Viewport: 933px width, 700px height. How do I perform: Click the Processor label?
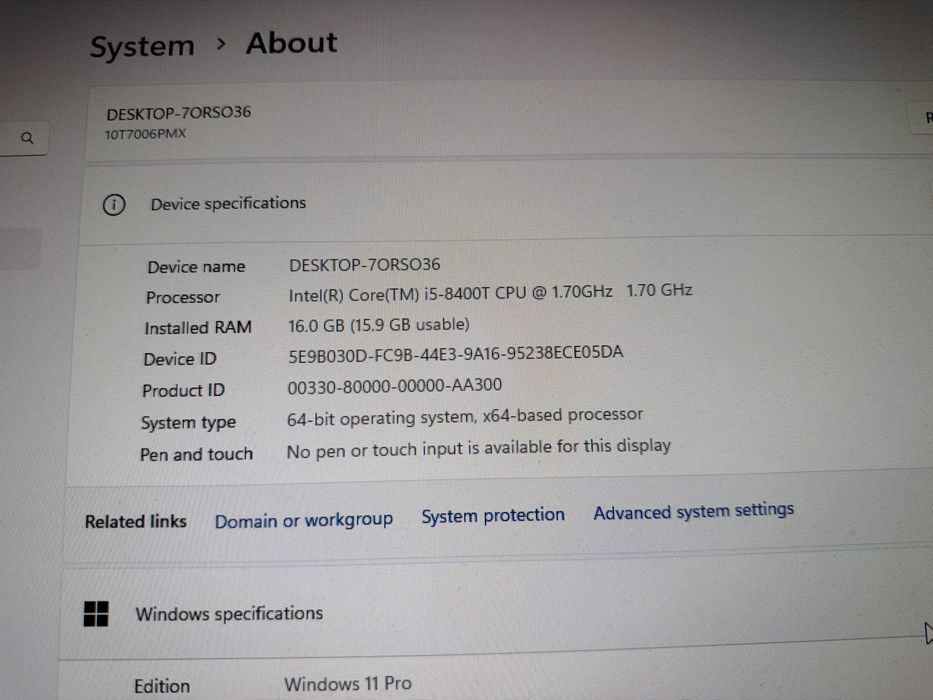tap(183, 297)
